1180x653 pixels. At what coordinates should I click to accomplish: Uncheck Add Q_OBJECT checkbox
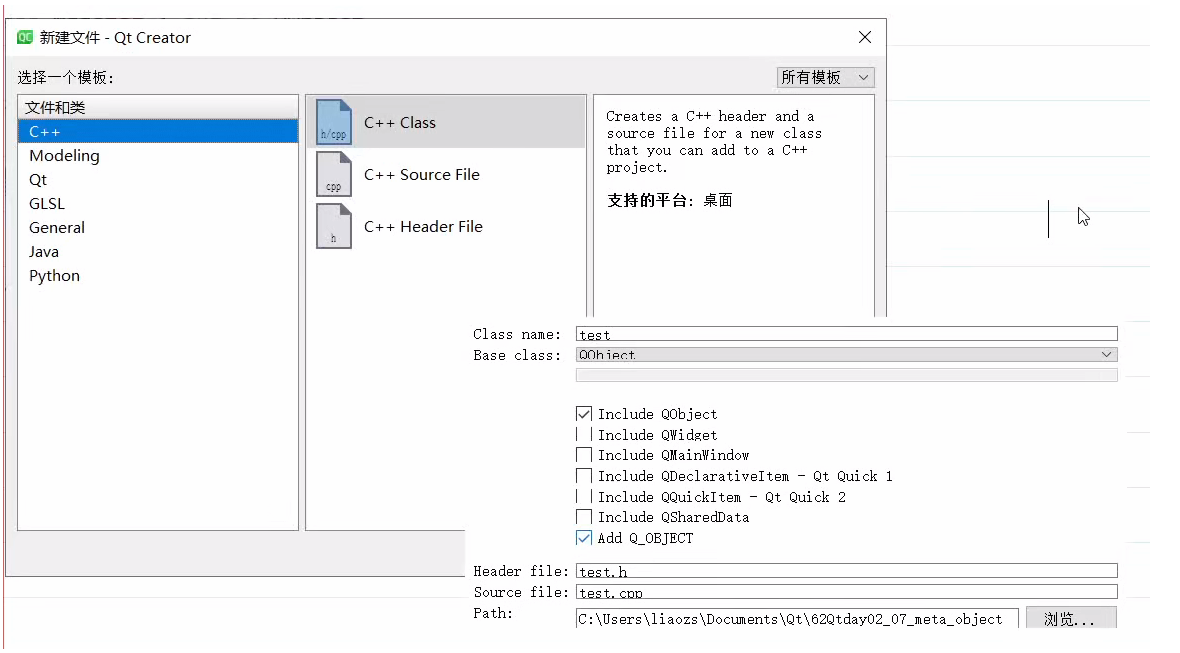click(584, 538)
